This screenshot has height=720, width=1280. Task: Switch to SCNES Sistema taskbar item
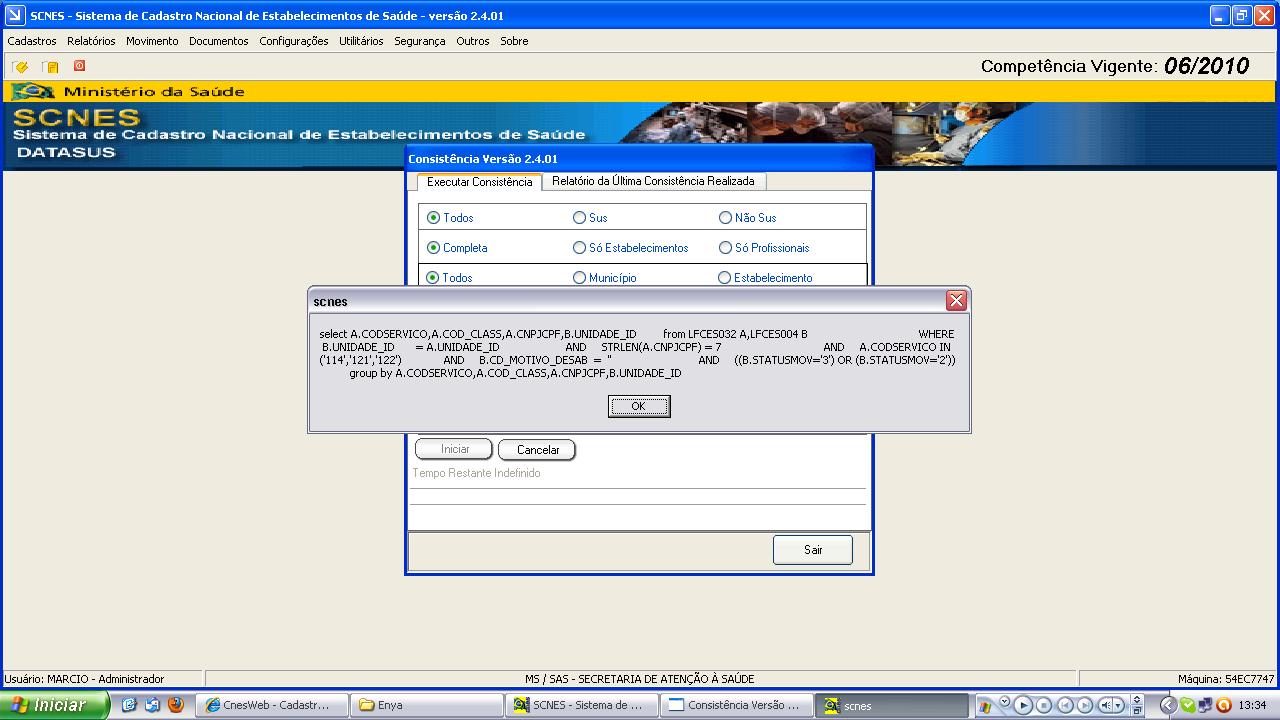[x=582, y=705]
